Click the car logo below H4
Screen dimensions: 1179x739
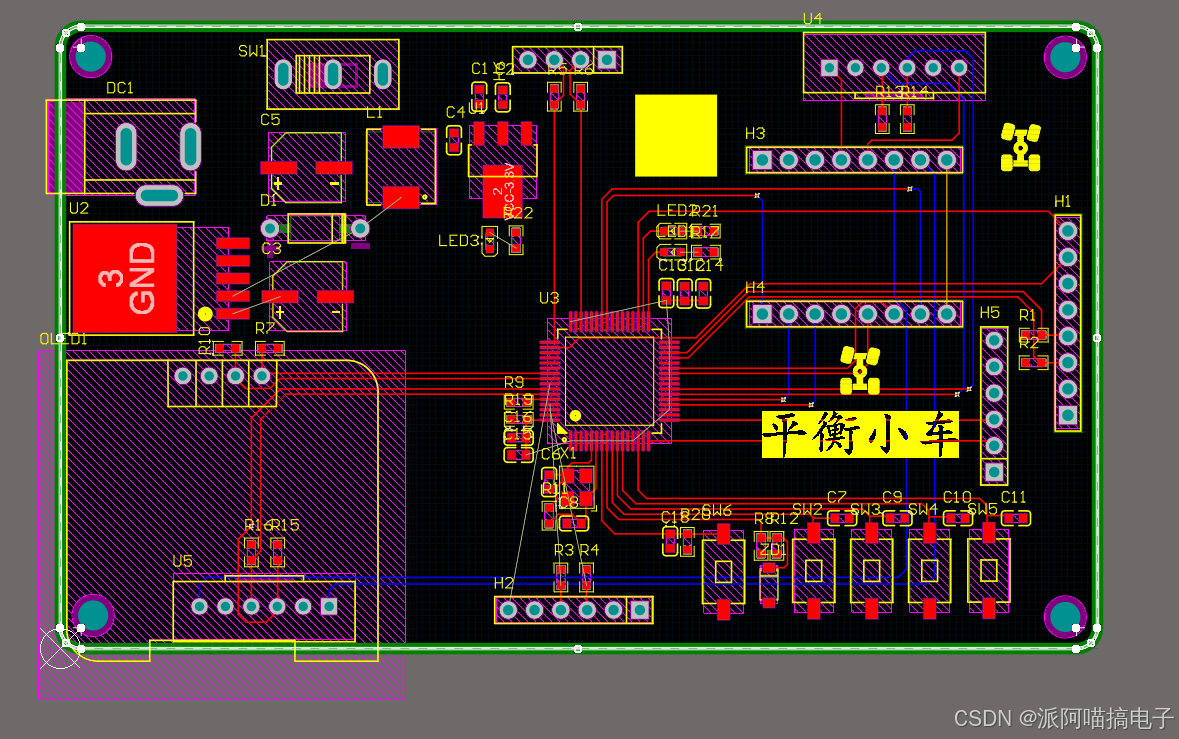[860, 371]
